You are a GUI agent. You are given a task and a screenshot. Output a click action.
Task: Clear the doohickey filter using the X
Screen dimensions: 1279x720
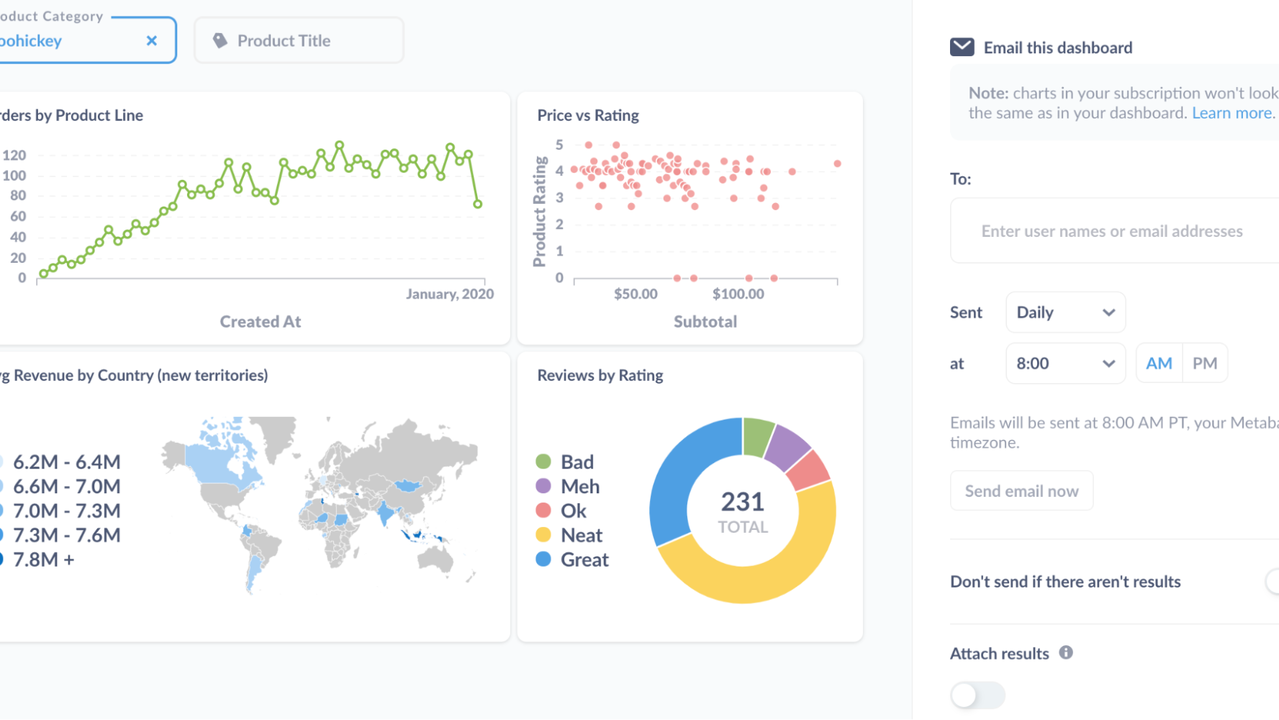[x=151, y=40]
